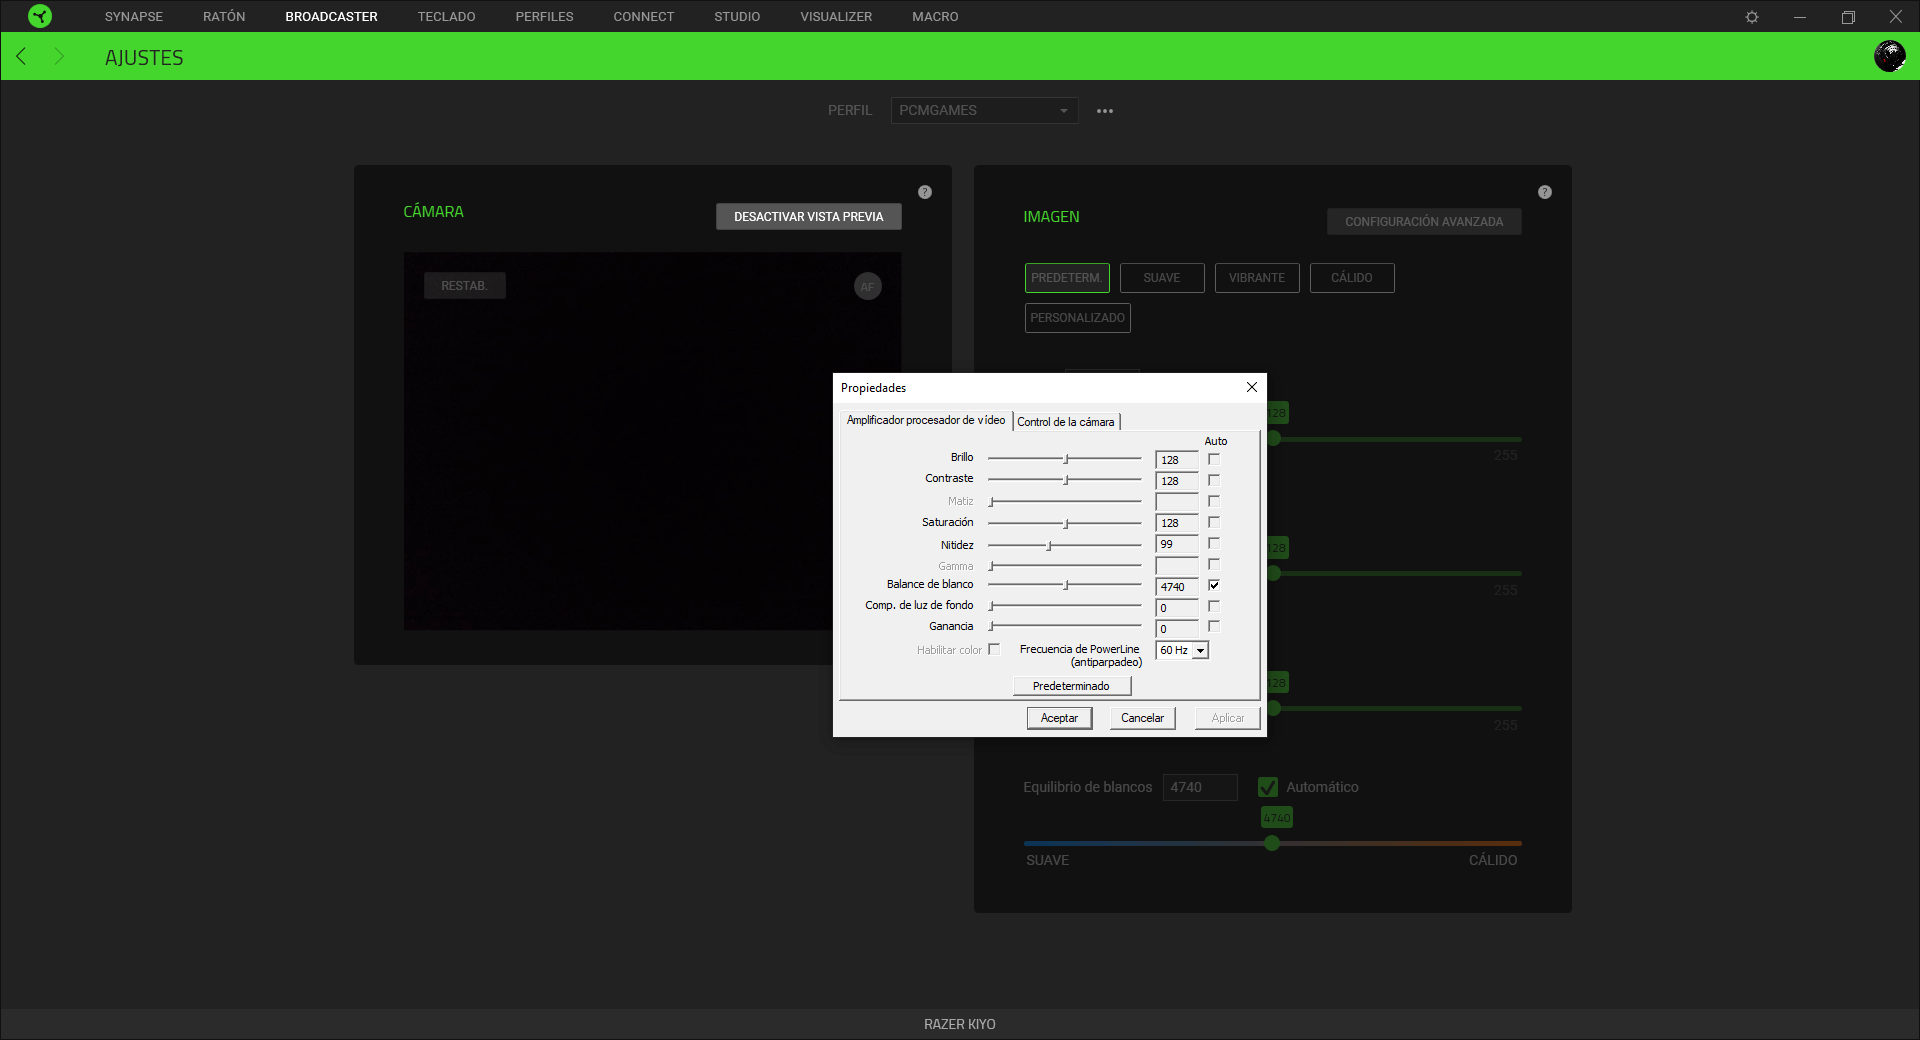Open profile options three-dot menu
Viewport: 1920px width, 1040px height.
pyautogui.click(x=1105, y=111)
